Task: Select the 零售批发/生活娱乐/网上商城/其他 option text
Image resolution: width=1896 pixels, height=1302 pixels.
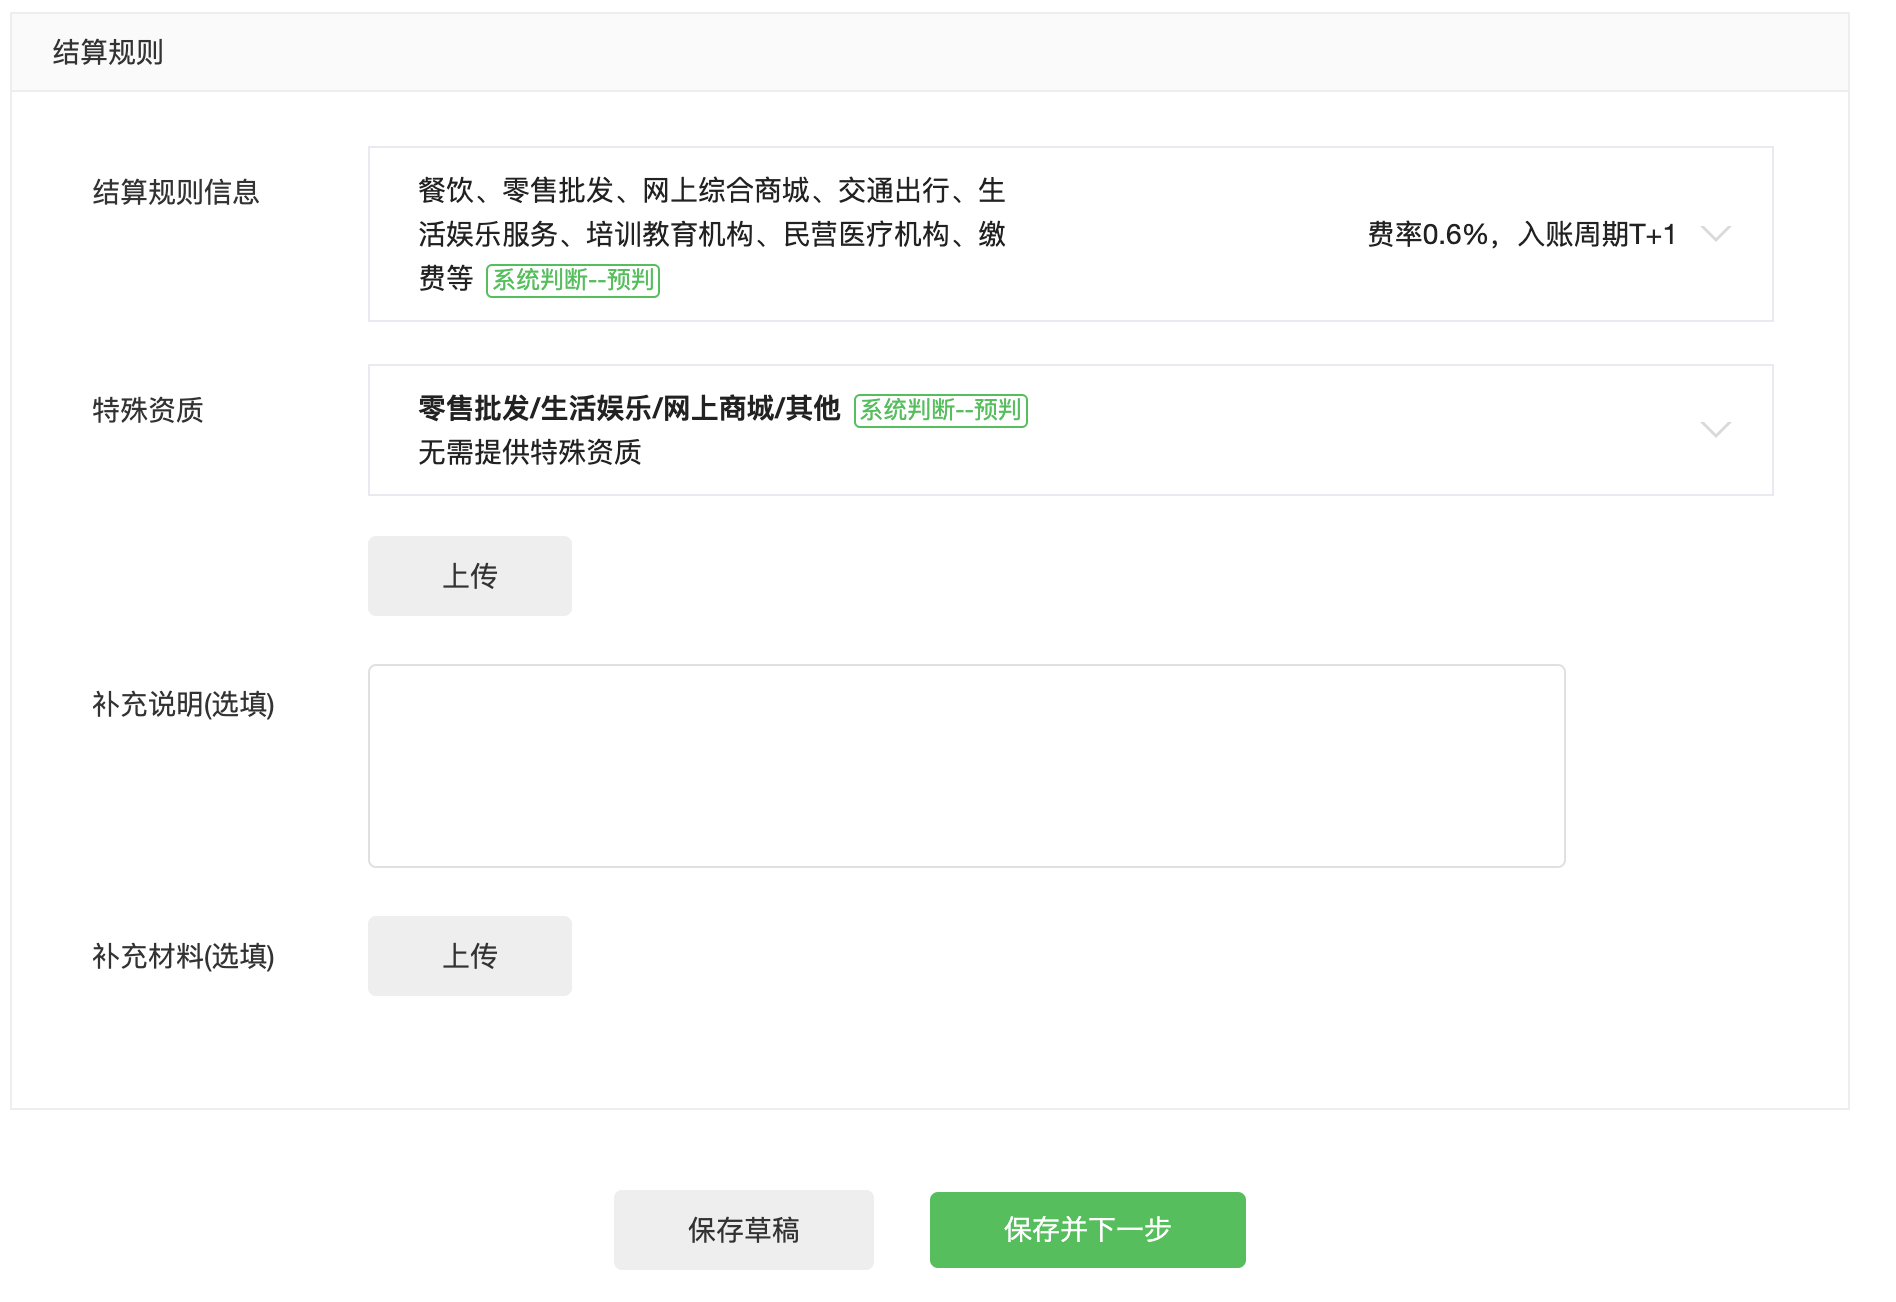Action: pyautogui.click(x=629, y=408)
